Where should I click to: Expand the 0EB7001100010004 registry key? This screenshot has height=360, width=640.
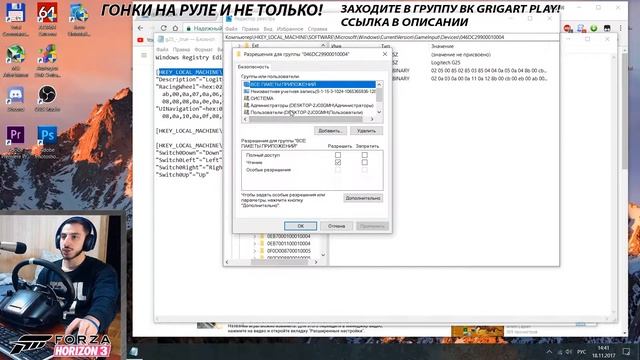[255, 244]
